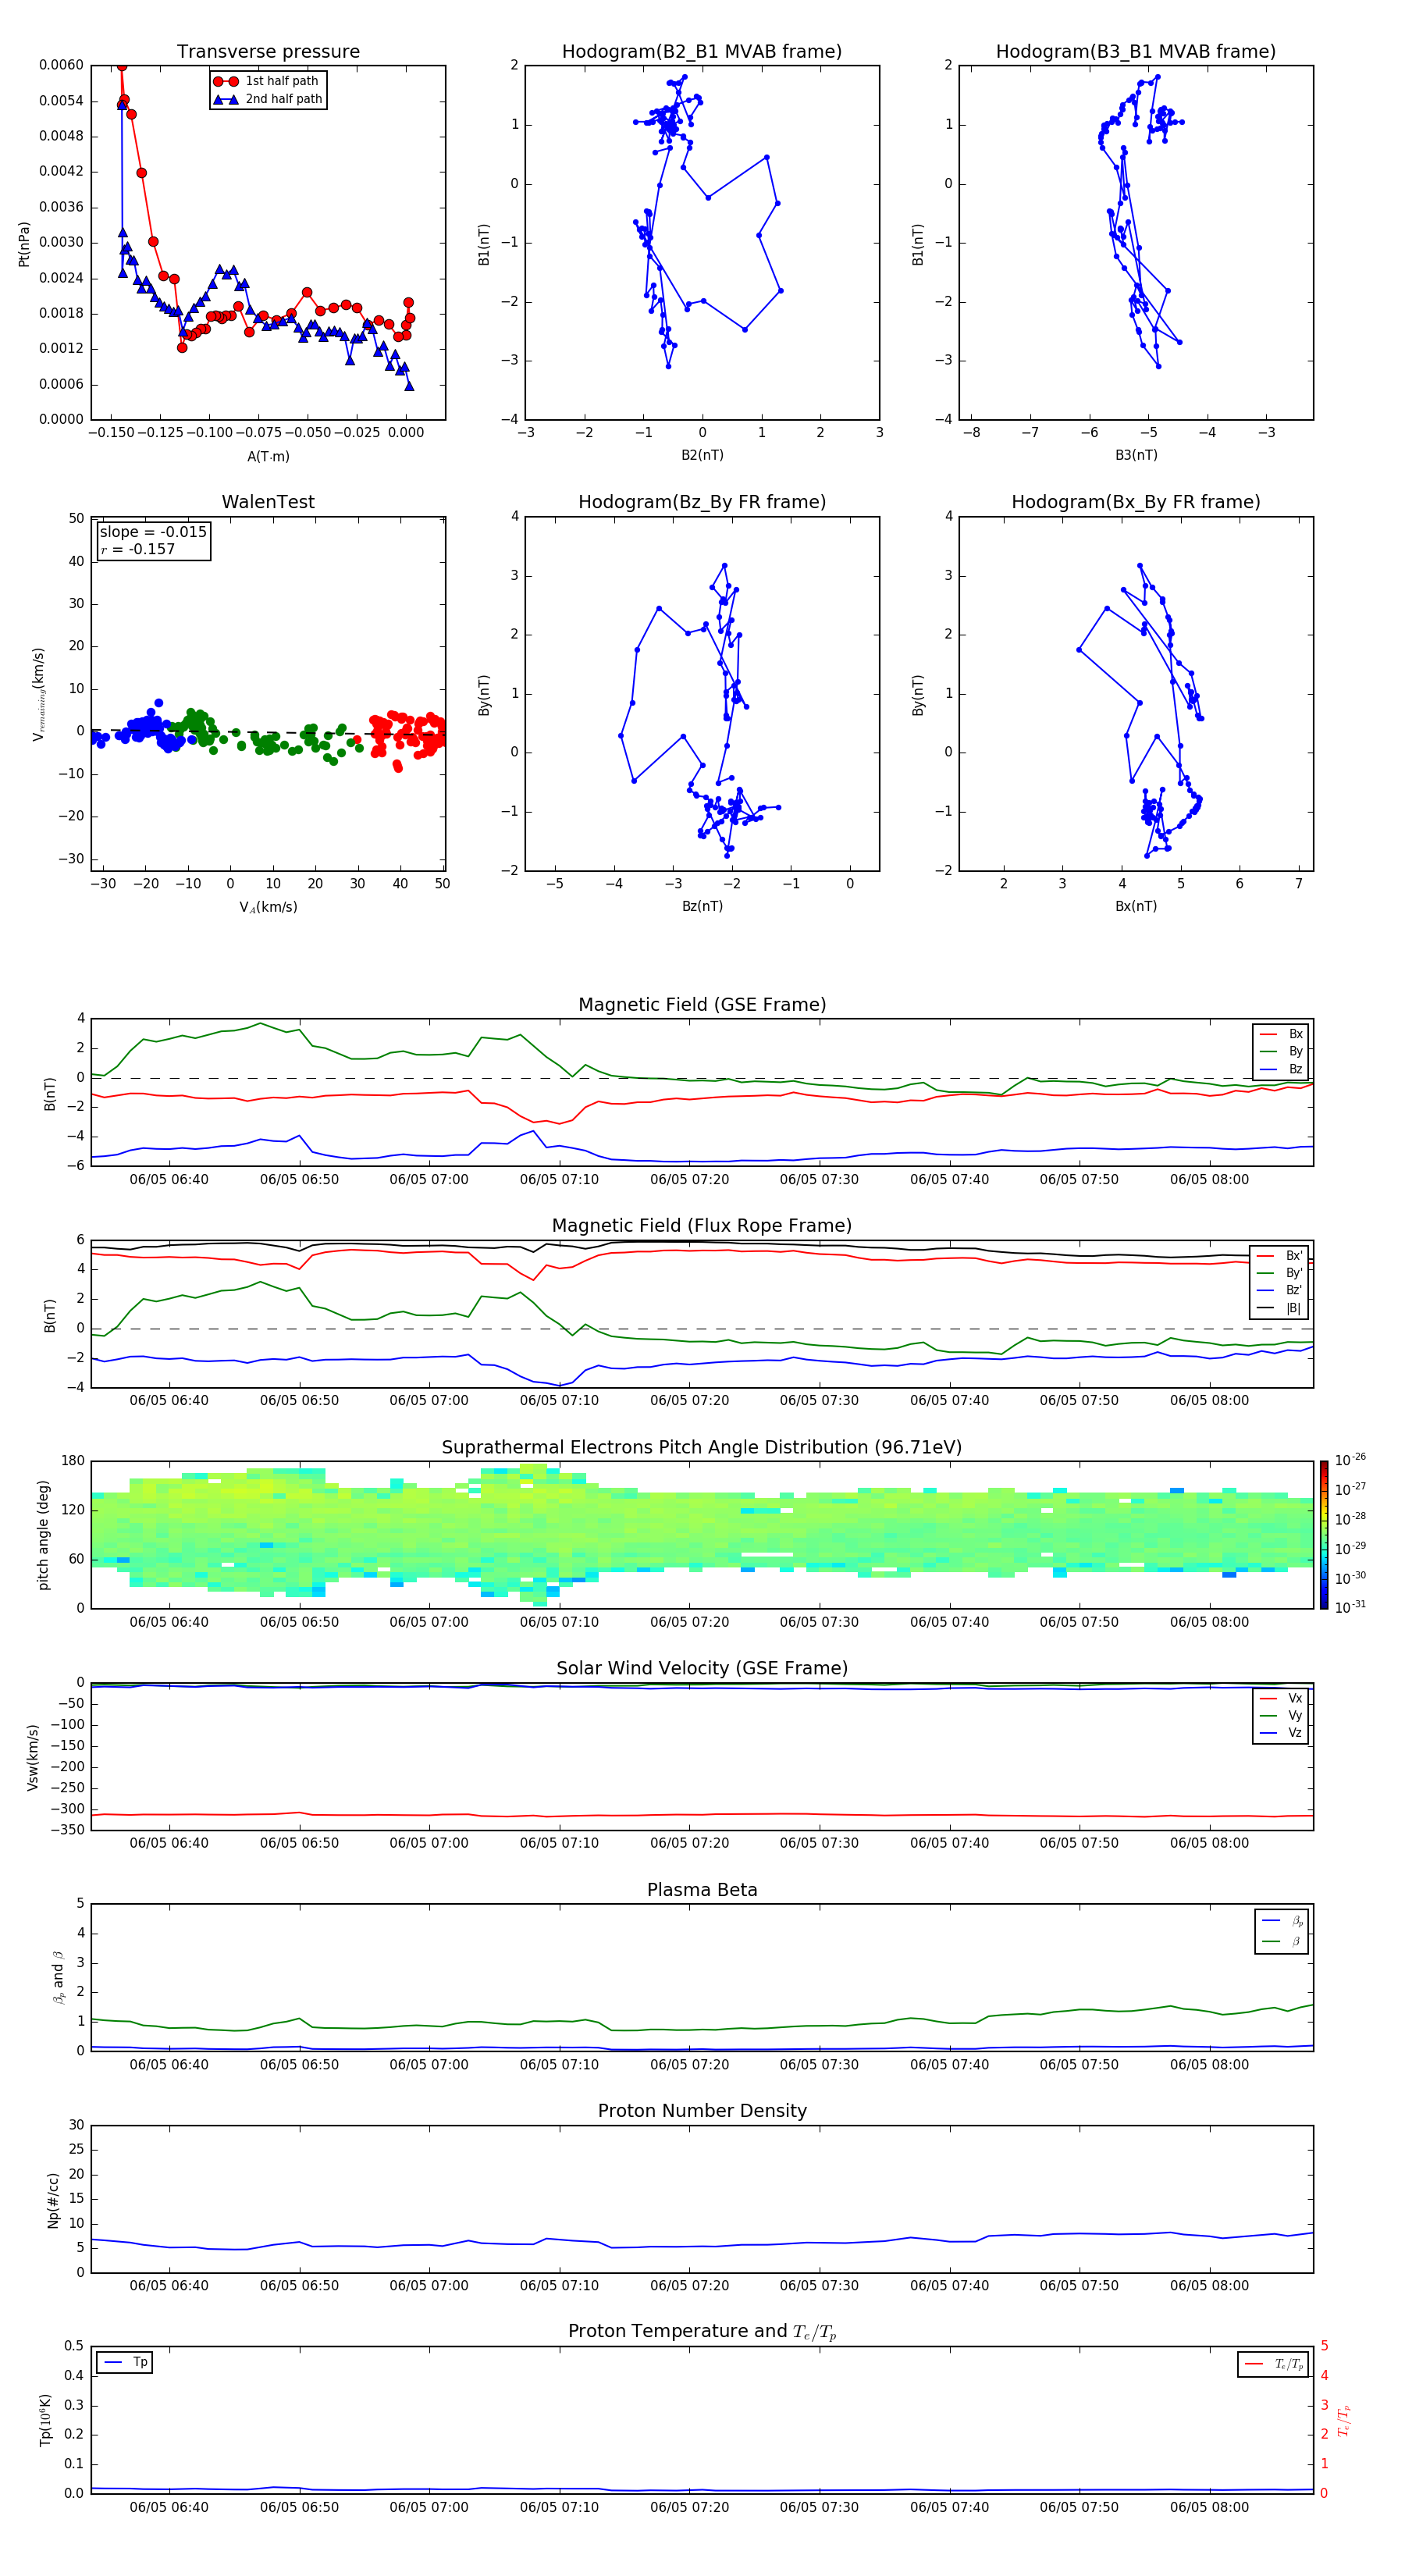Click the 'pitch angle (deg)' axis label
The height and width of the screenshot is (2576, 1405).
click(x=43, y=1535)
